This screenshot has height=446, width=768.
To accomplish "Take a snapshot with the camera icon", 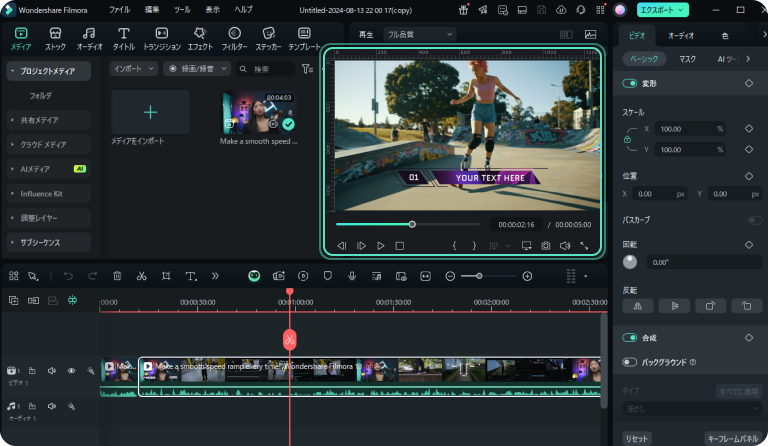I will point(546,246).
